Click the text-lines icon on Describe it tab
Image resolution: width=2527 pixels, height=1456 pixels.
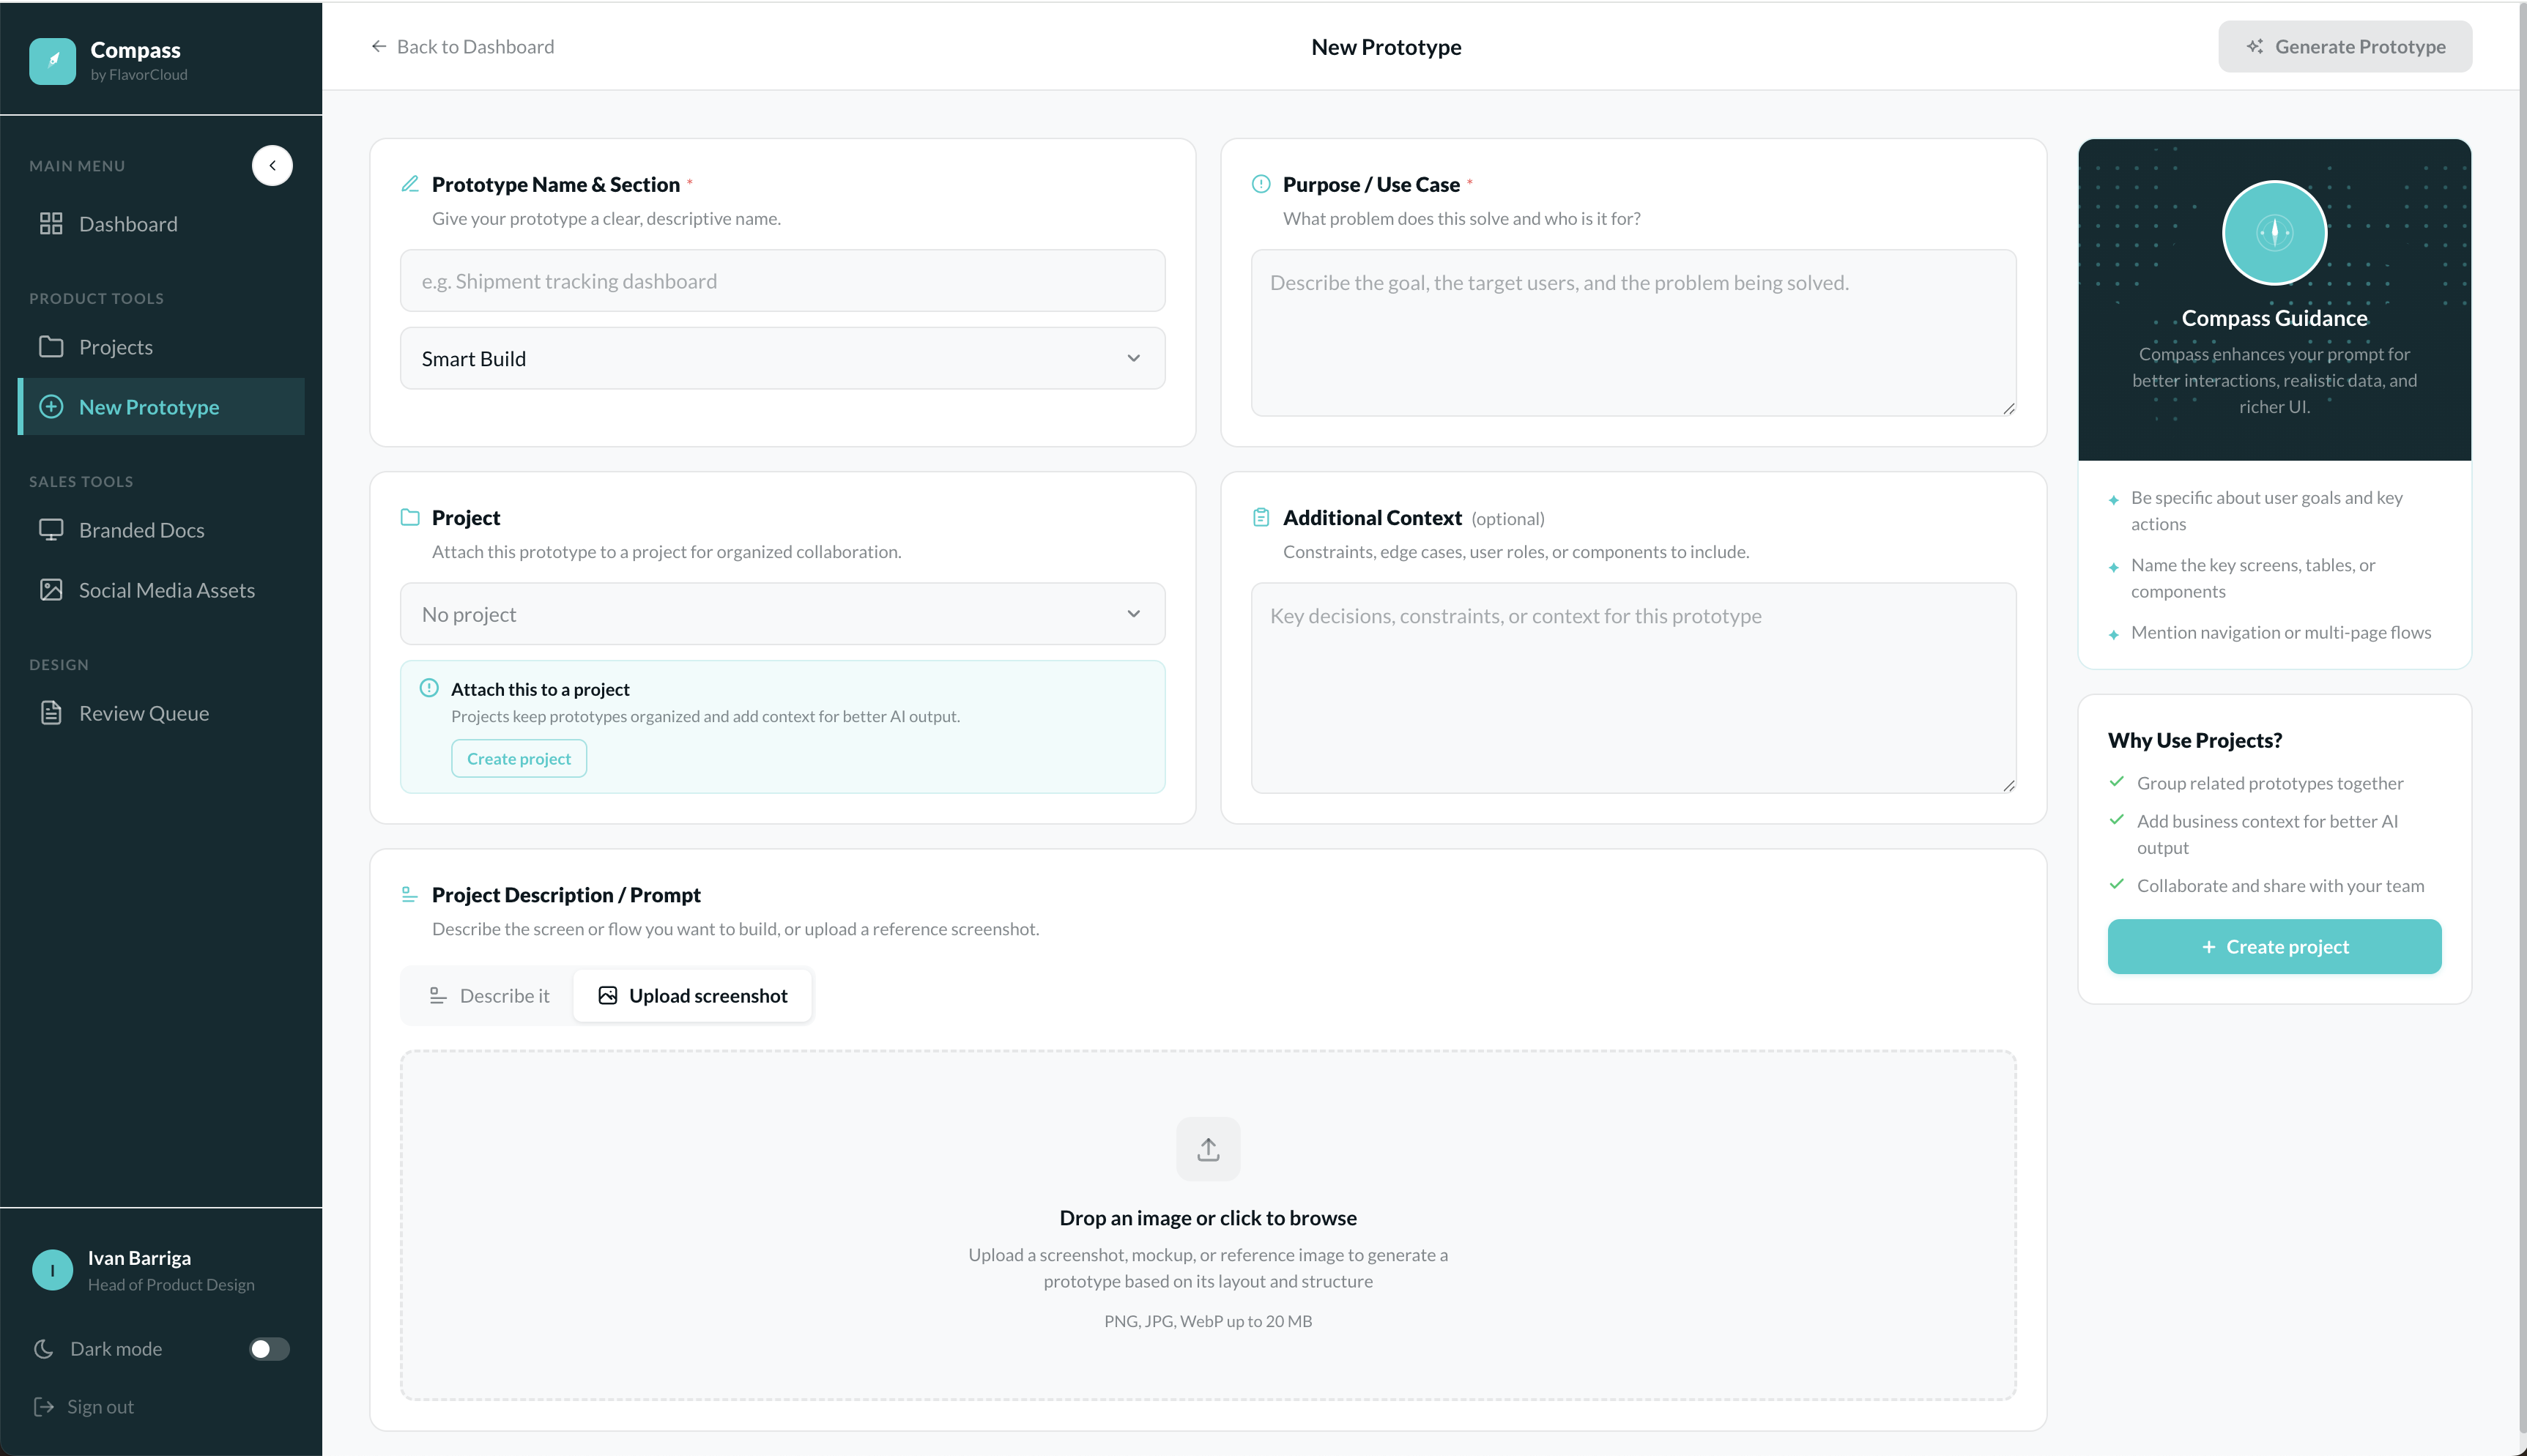click(438, 995)
